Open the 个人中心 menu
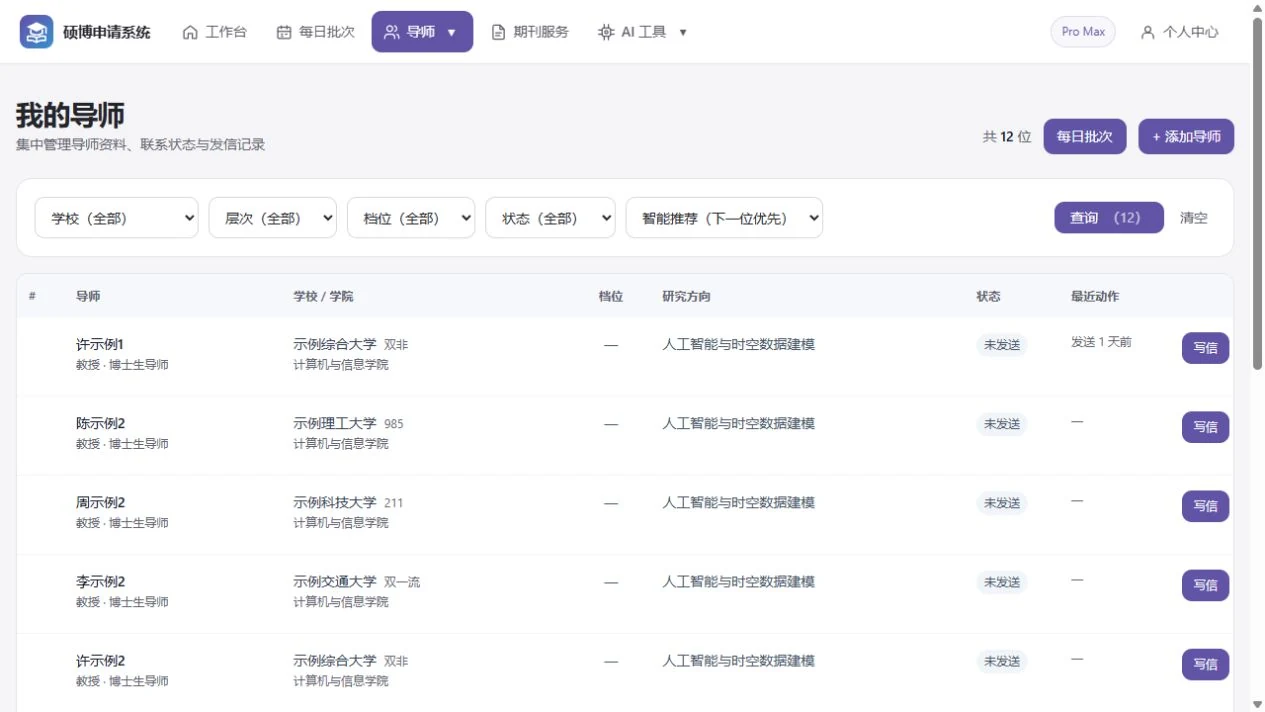 point(1180,32)
